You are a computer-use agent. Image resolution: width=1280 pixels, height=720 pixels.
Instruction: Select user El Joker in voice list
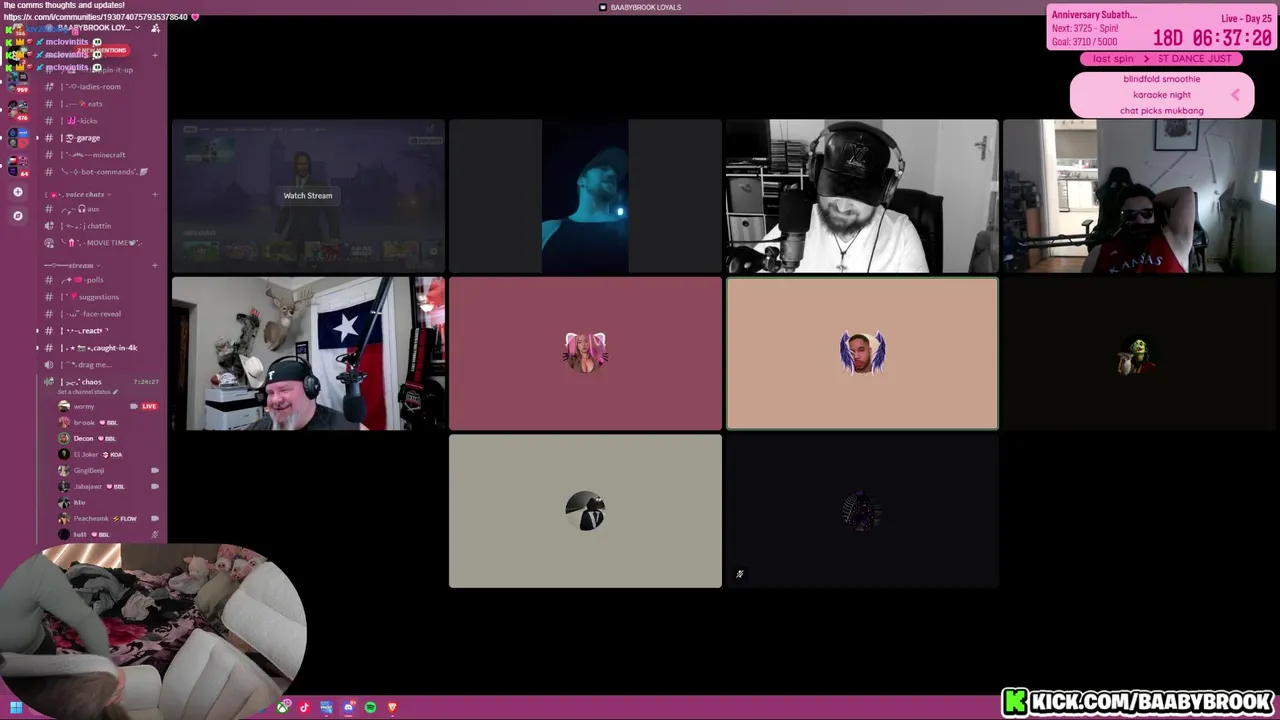[x=107, y=454]
